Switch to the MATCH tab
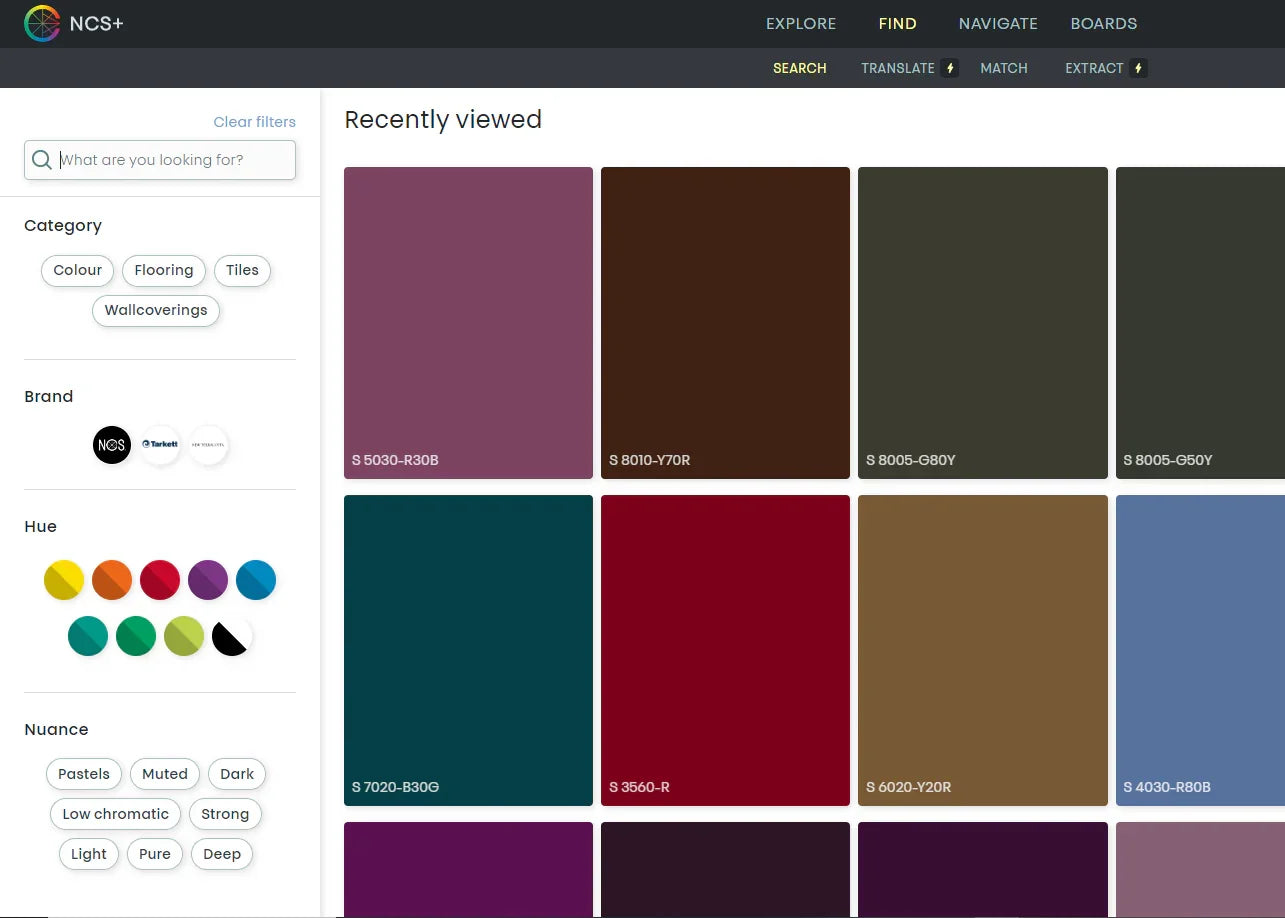 click(x=1003, y=68)
